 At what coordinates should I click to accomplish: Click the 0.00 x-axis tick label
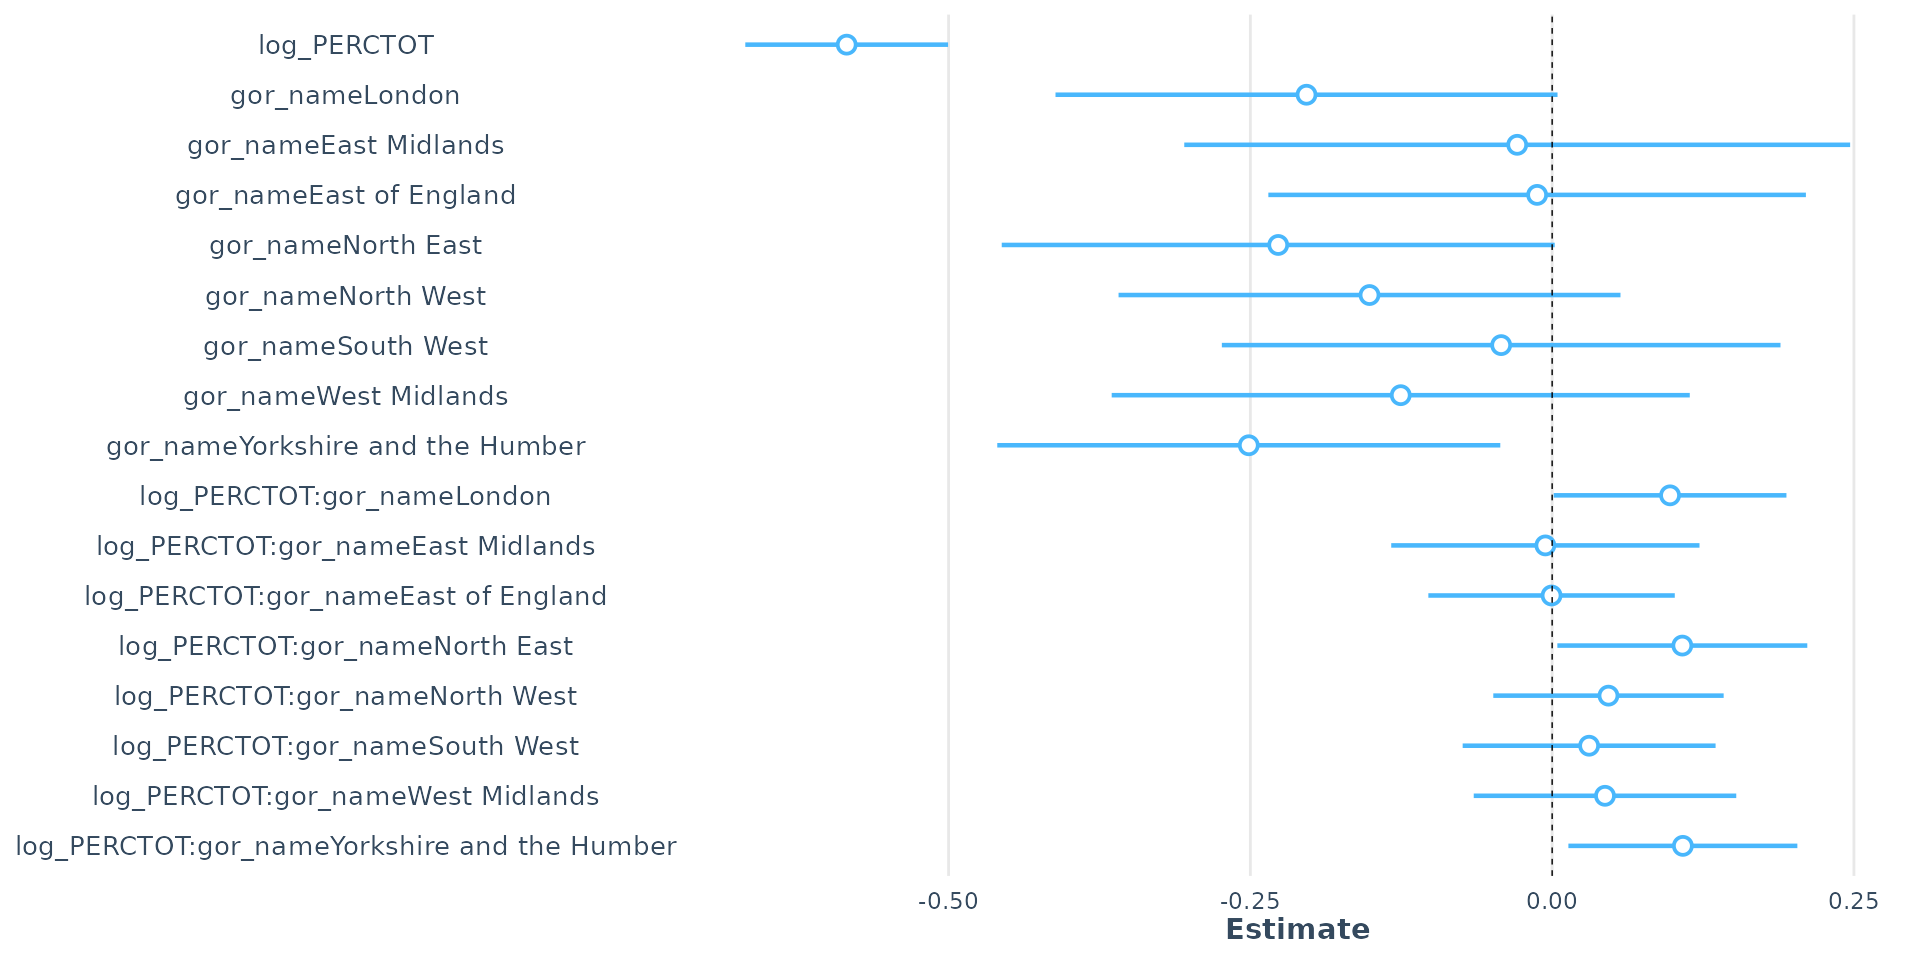click(x=1552, y=902)
